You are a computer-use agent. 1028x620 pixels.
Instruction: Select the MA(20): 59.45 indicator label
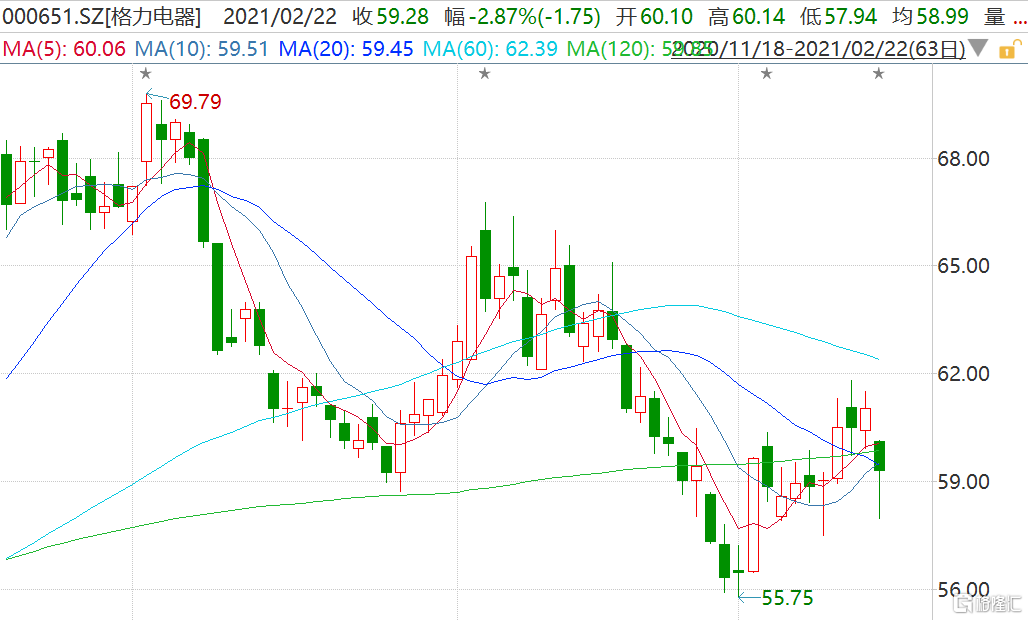pyautogui.click(x=346, y=49)
